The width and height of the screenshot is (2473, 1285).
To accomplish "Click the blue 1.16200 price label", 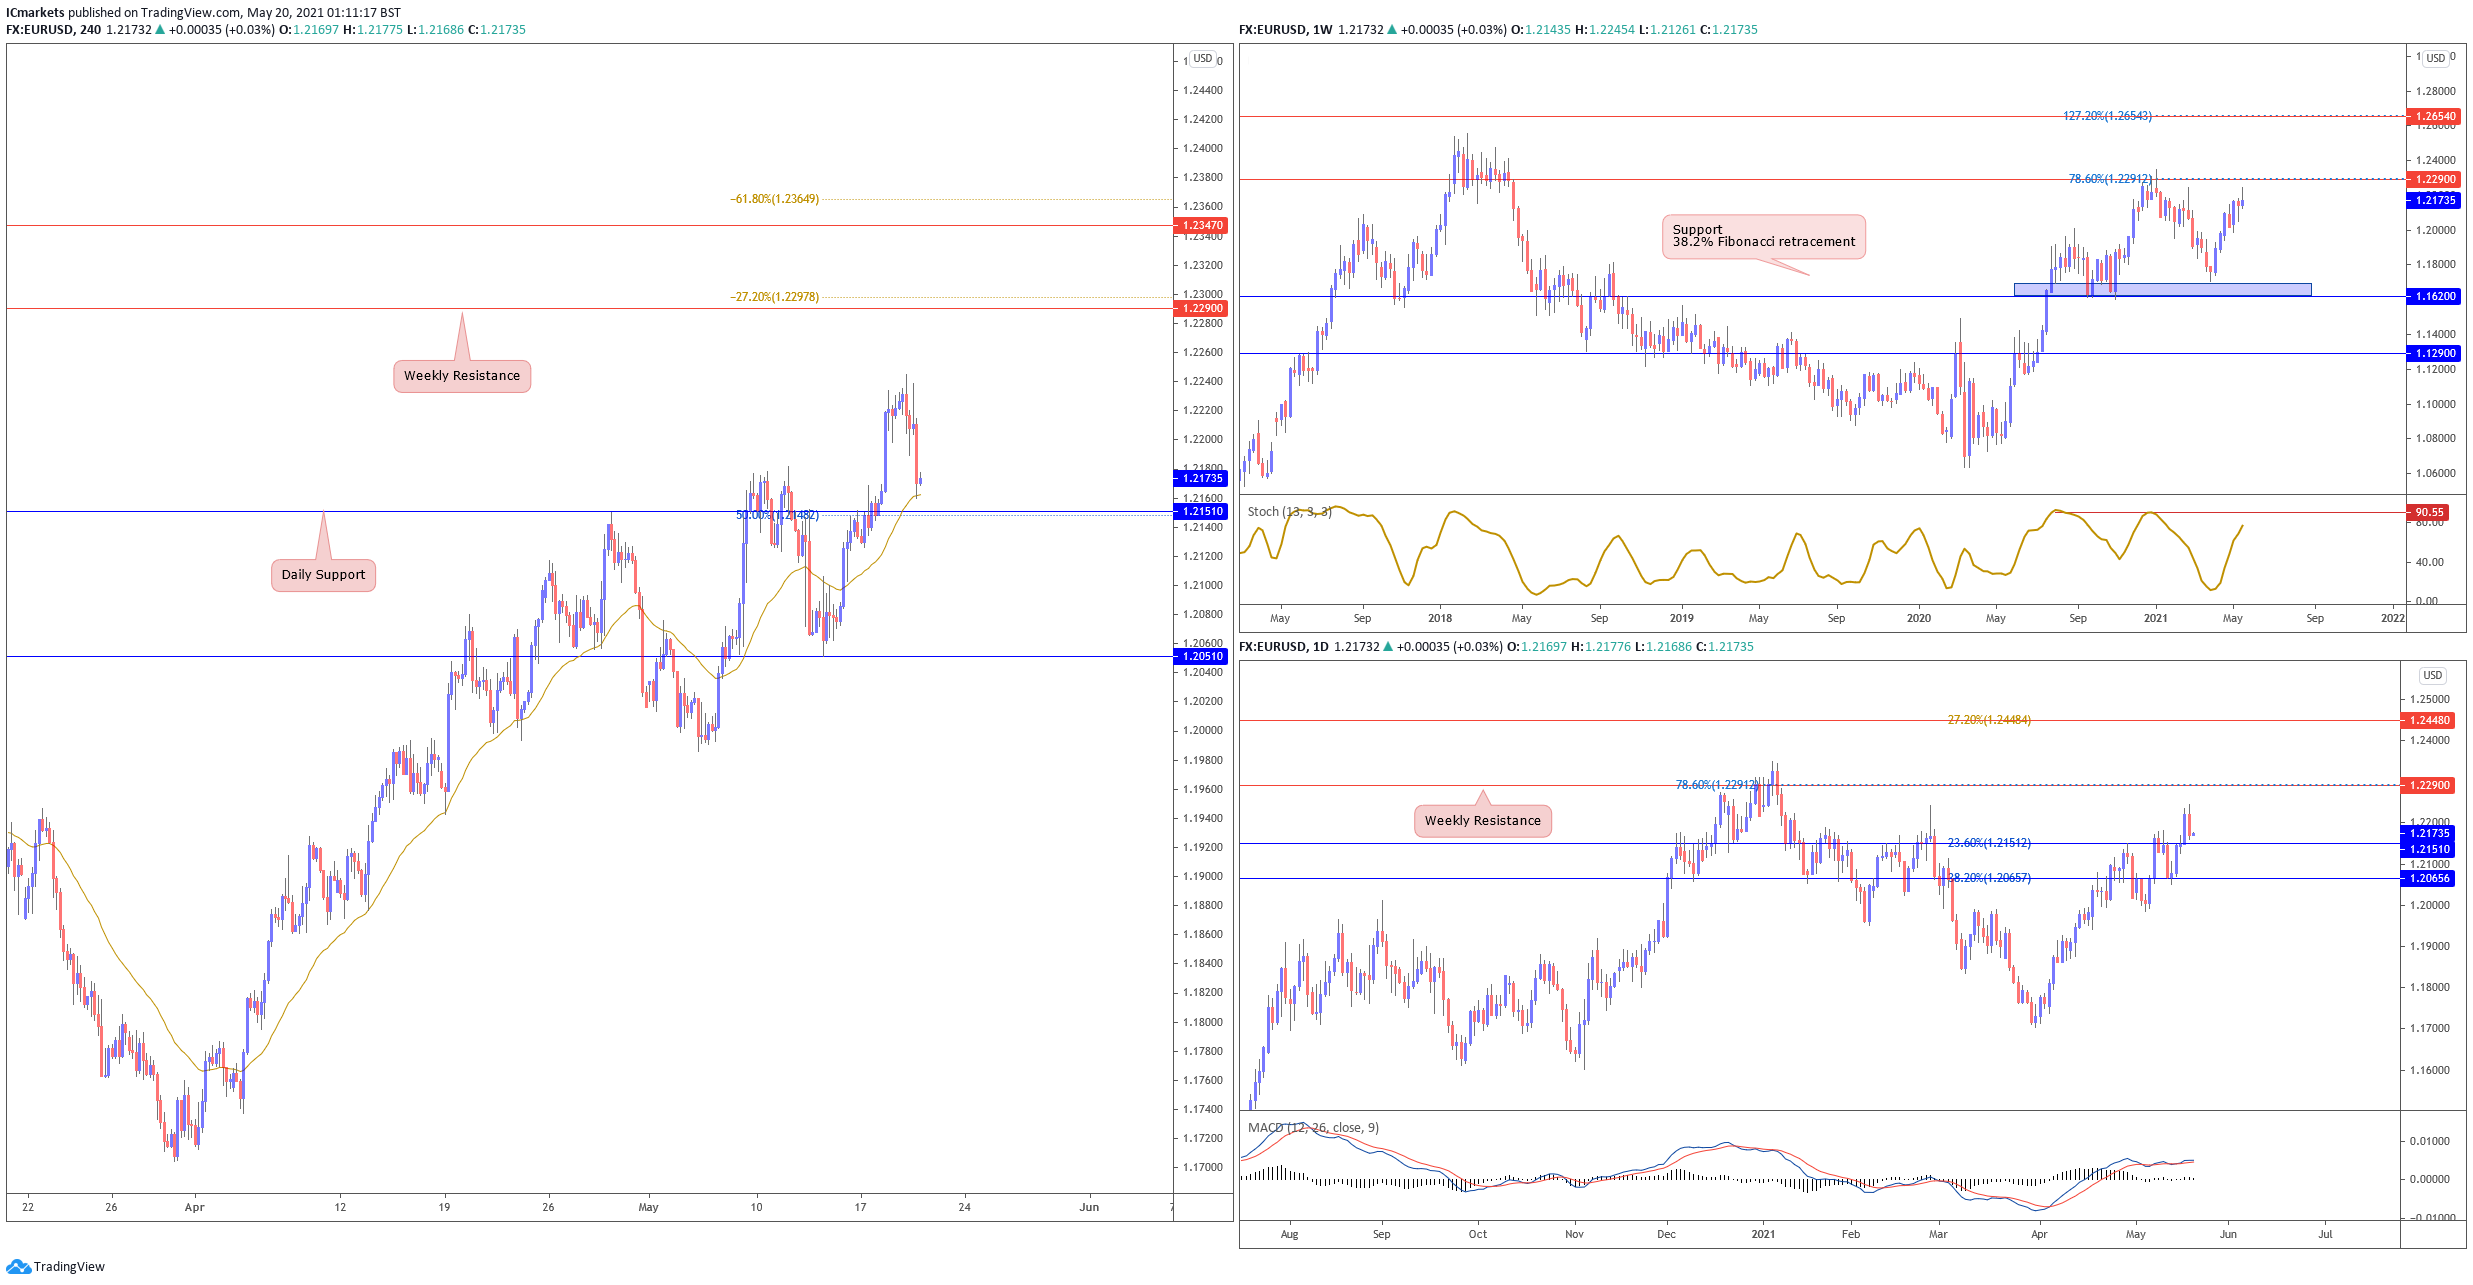I will click(2435, 297).
